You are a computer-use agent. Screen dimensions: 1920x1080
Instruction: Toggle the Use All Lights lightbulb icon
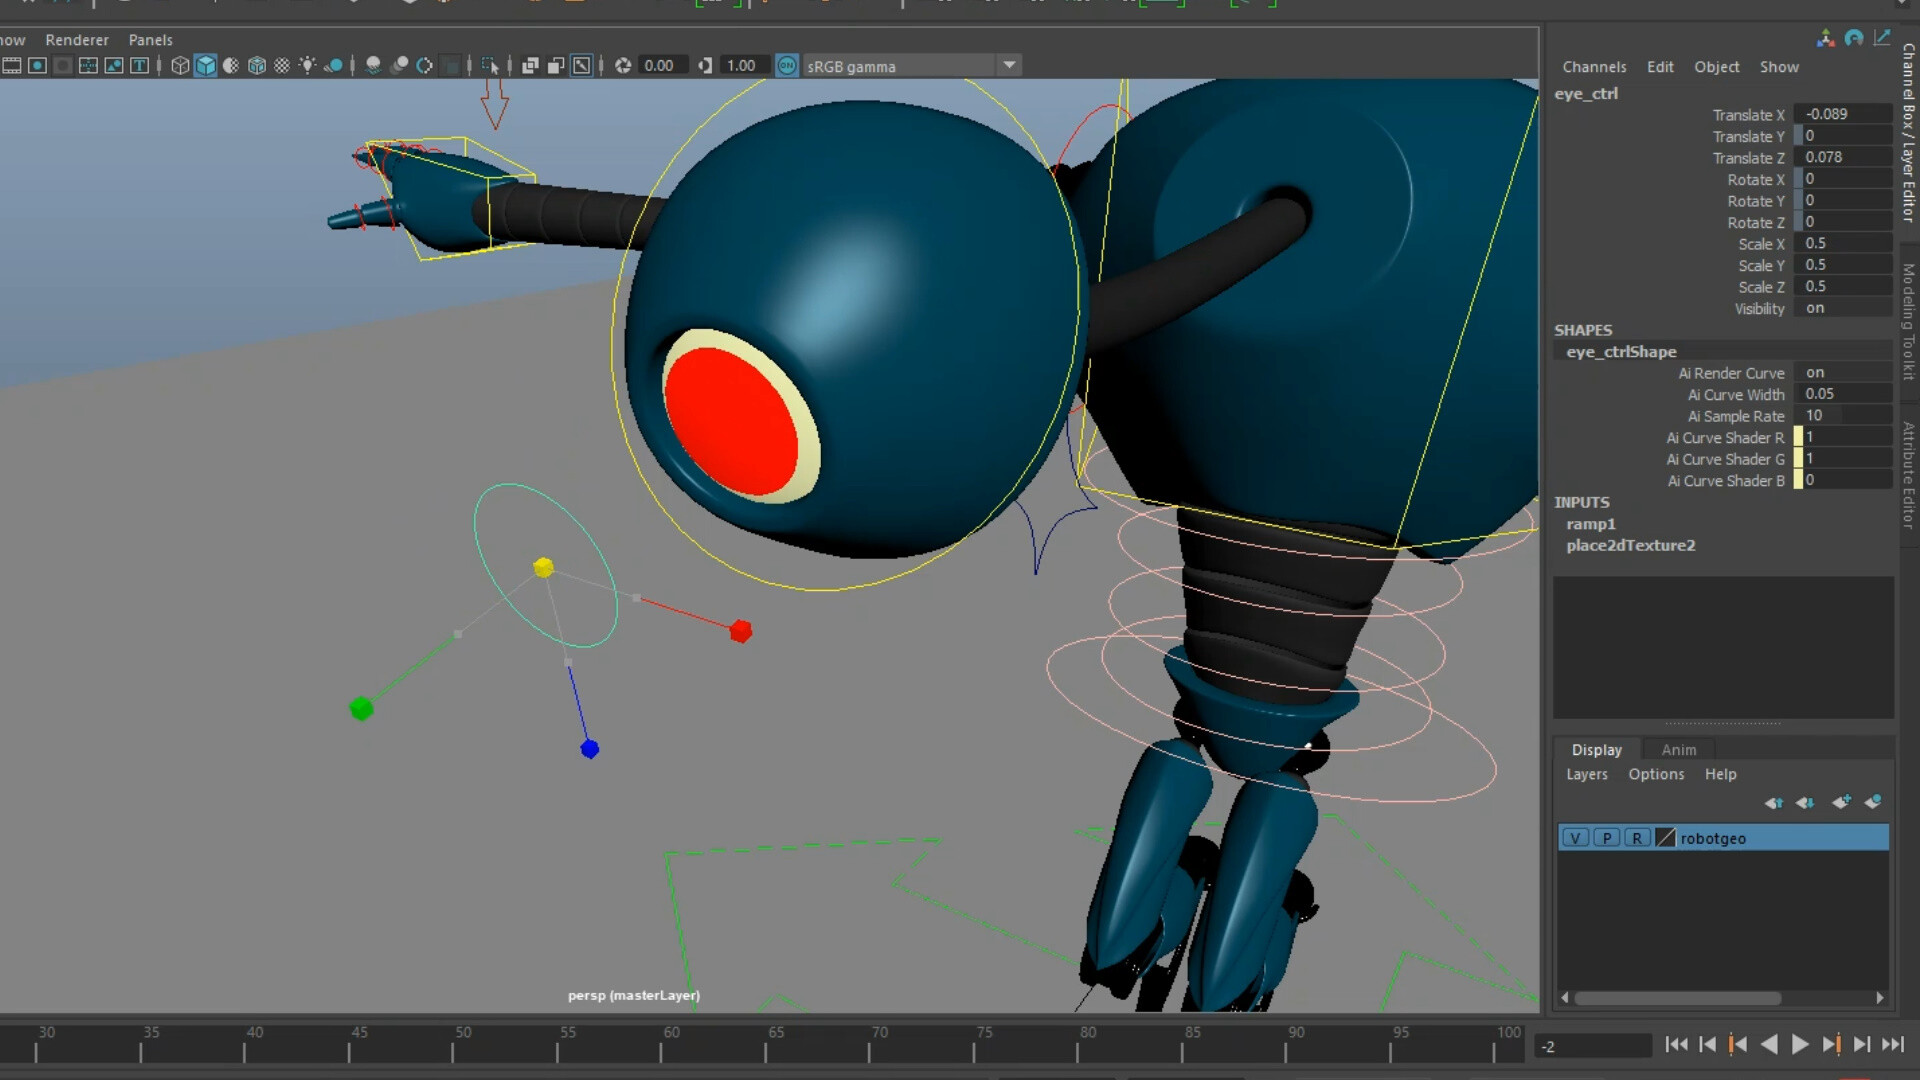[308, 65]
